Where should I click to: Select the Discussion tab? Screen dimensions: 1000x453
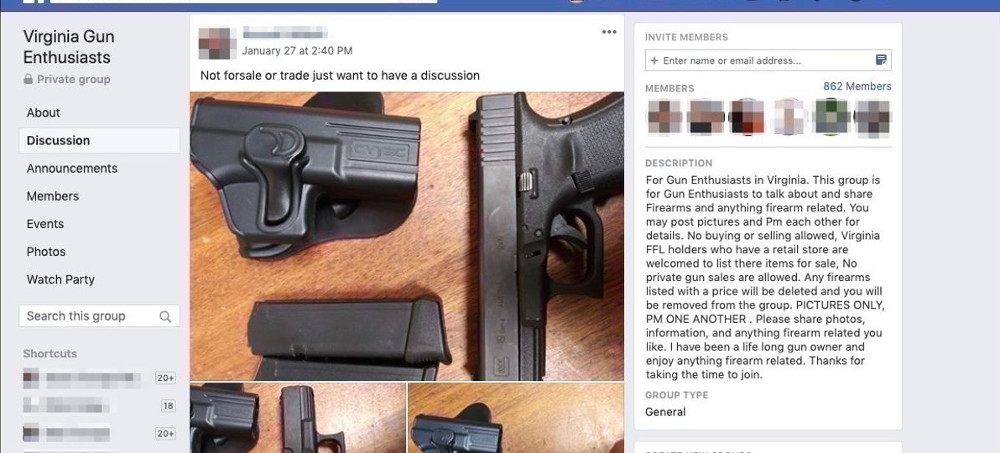click(x=58, y=140)
